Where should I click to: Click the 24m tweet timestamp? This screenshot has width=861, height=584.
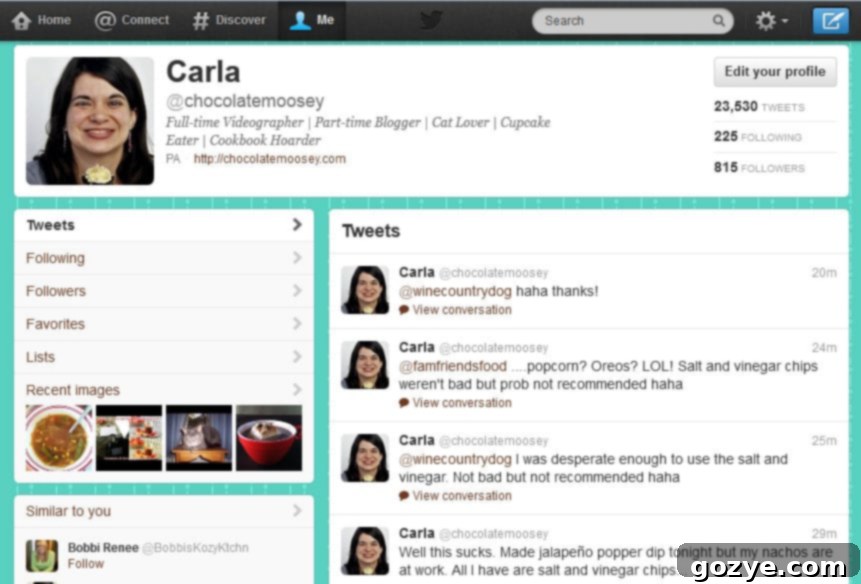tap(824, 348)
